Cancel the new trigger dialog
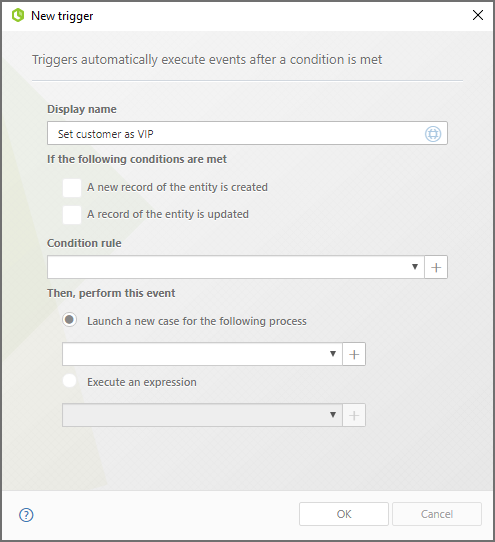Screen dimensions: 495x542 [x=437, y=514]
